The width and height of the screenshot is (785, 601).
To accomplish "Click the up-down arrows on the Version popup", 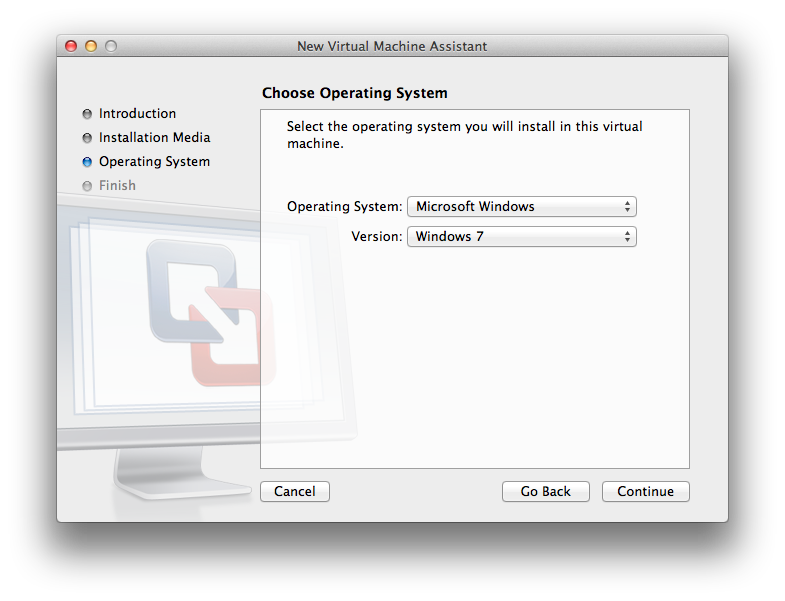I will 627,237.
